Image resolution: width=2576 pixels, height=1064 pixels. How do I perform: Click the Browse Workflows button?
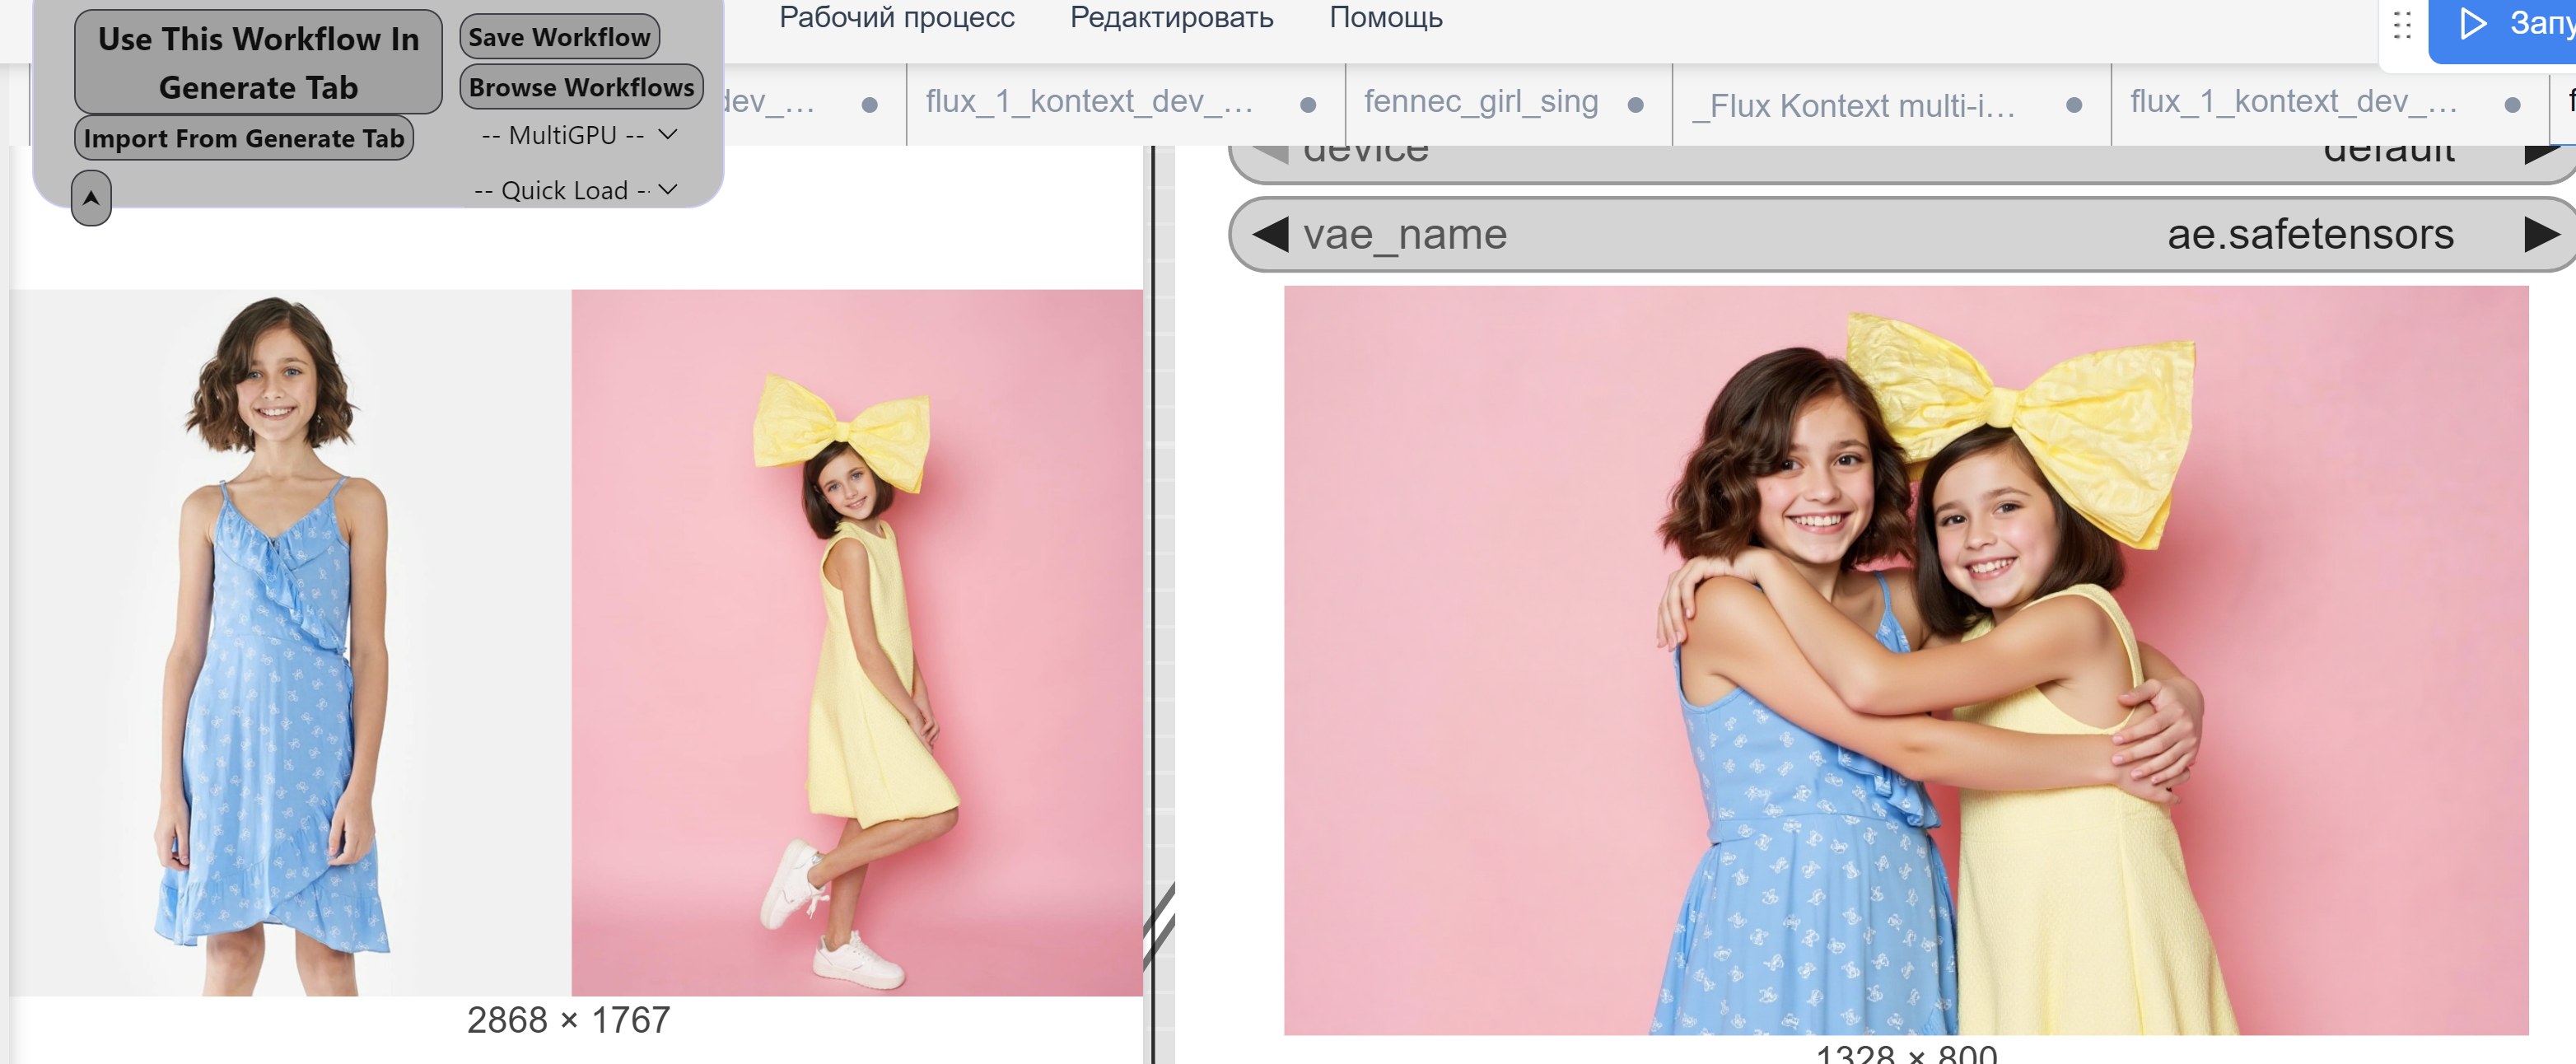[581, 88]
